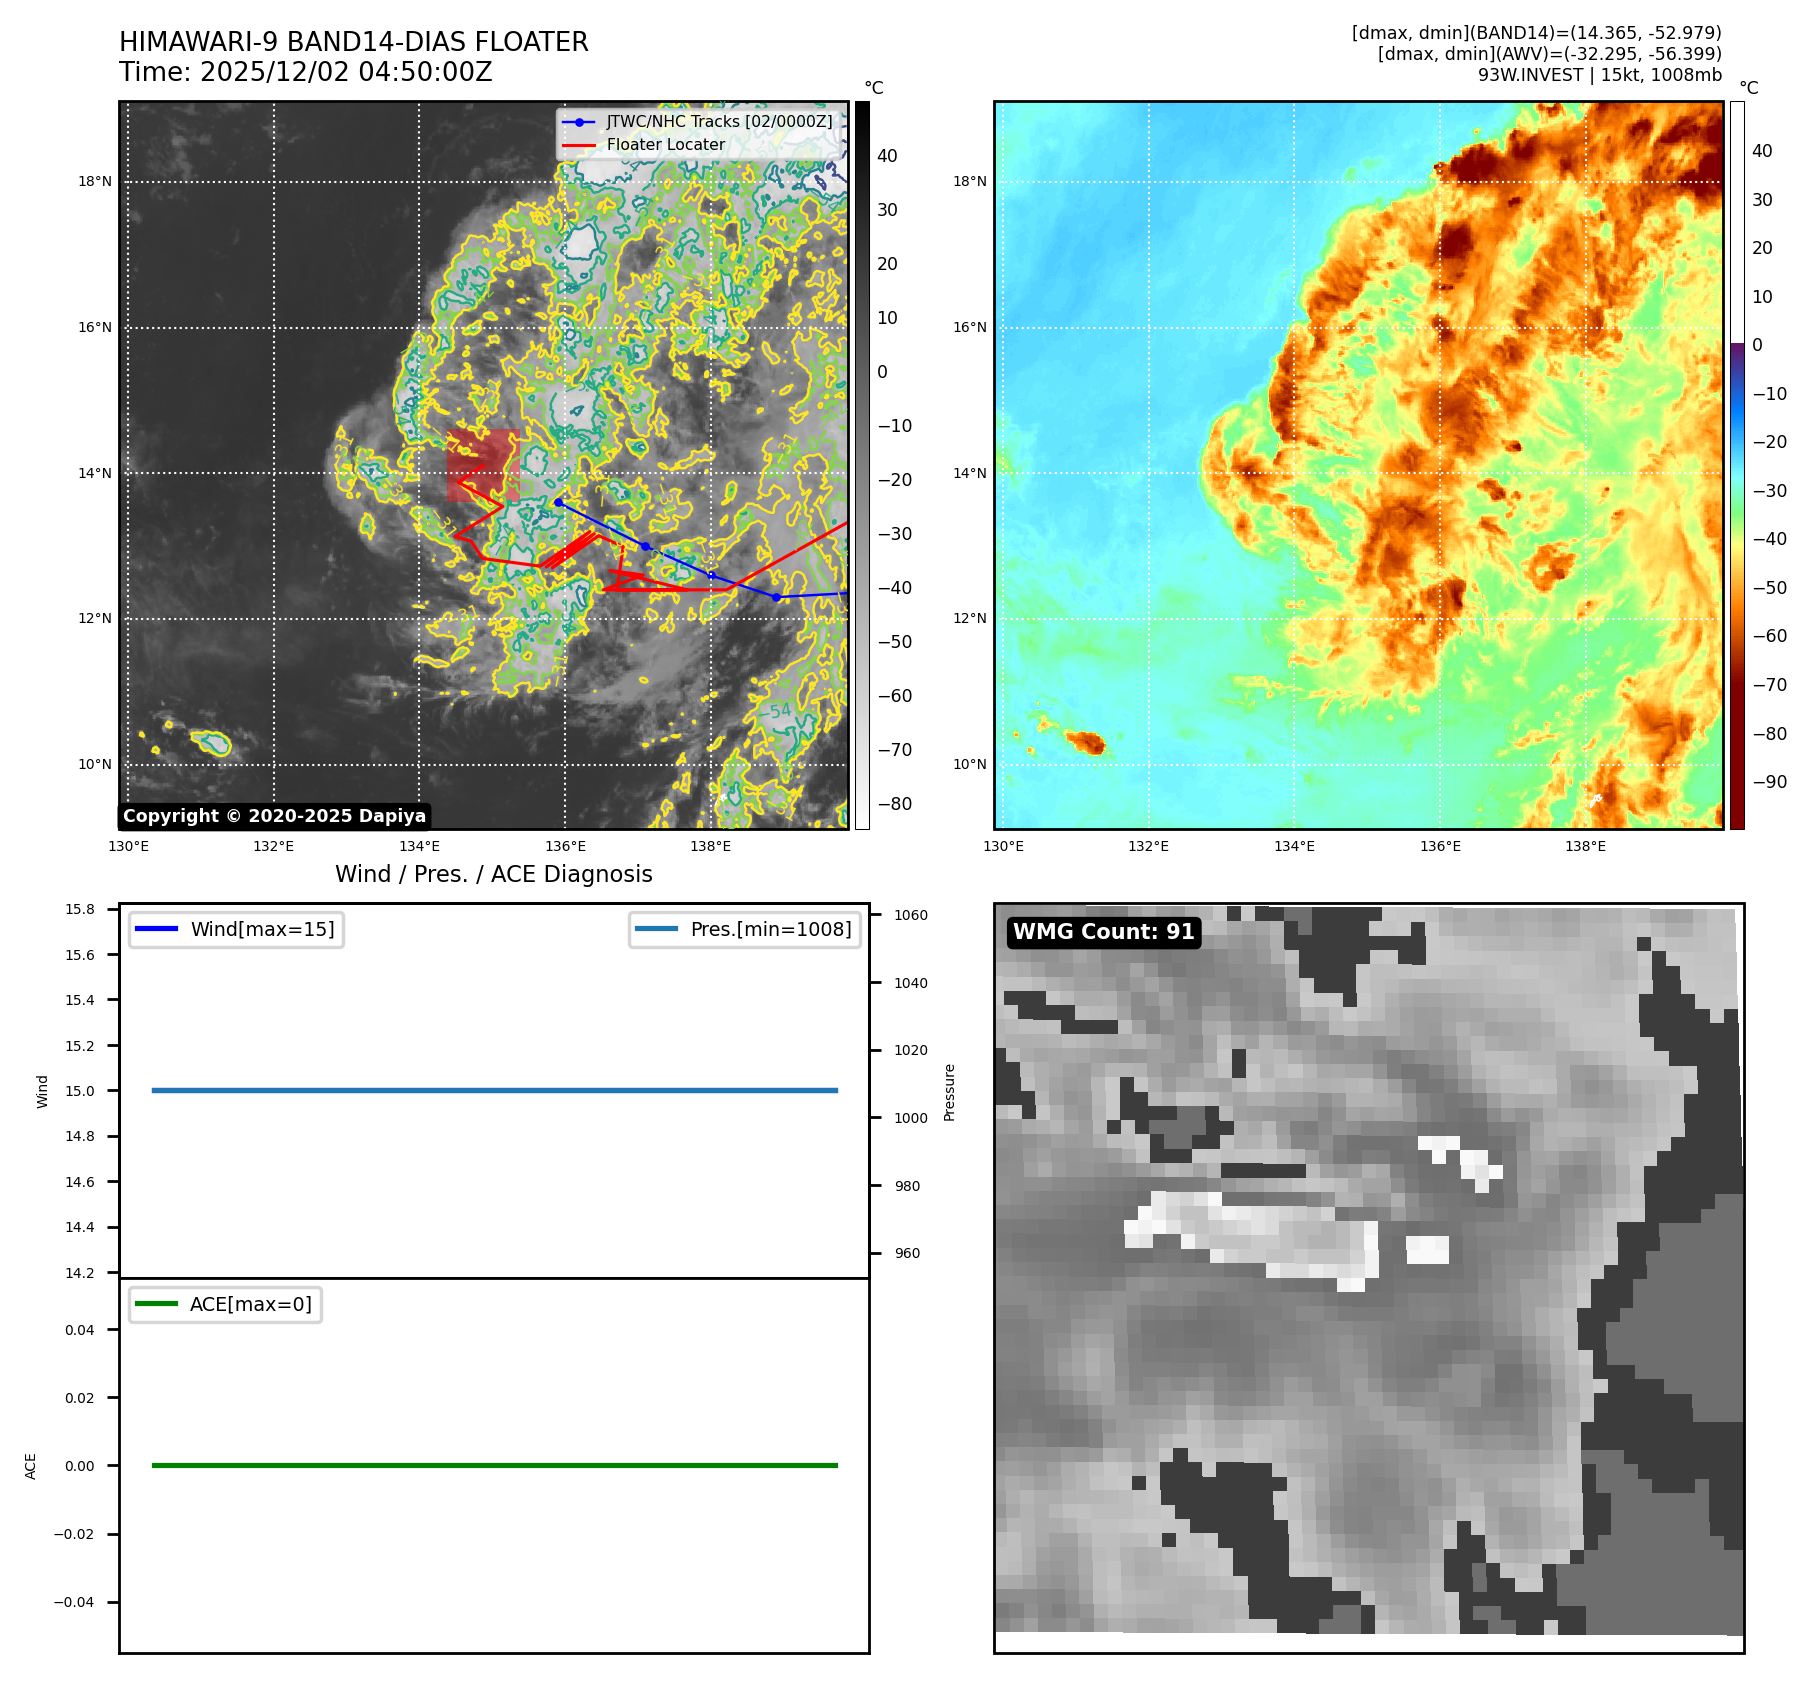Viewport: 1813px width, 1690px height.
Task: Click the bright white patch in WMG image
Action: pyautogui.click(x=1428, y=1249)
